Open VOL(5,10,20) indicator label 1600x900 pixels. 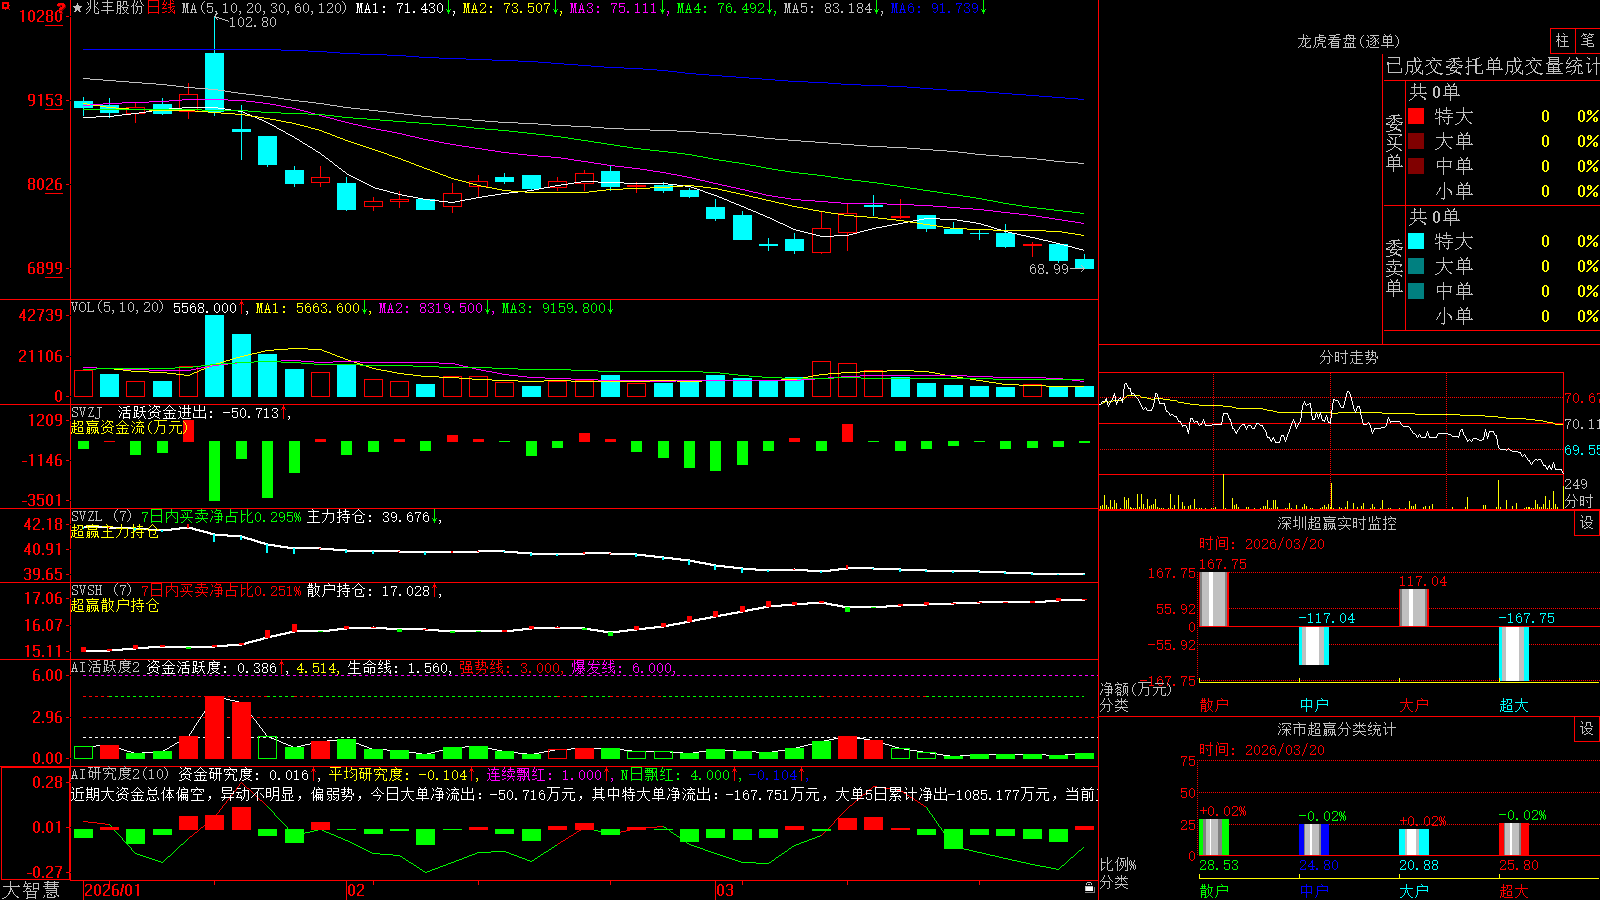117,308
